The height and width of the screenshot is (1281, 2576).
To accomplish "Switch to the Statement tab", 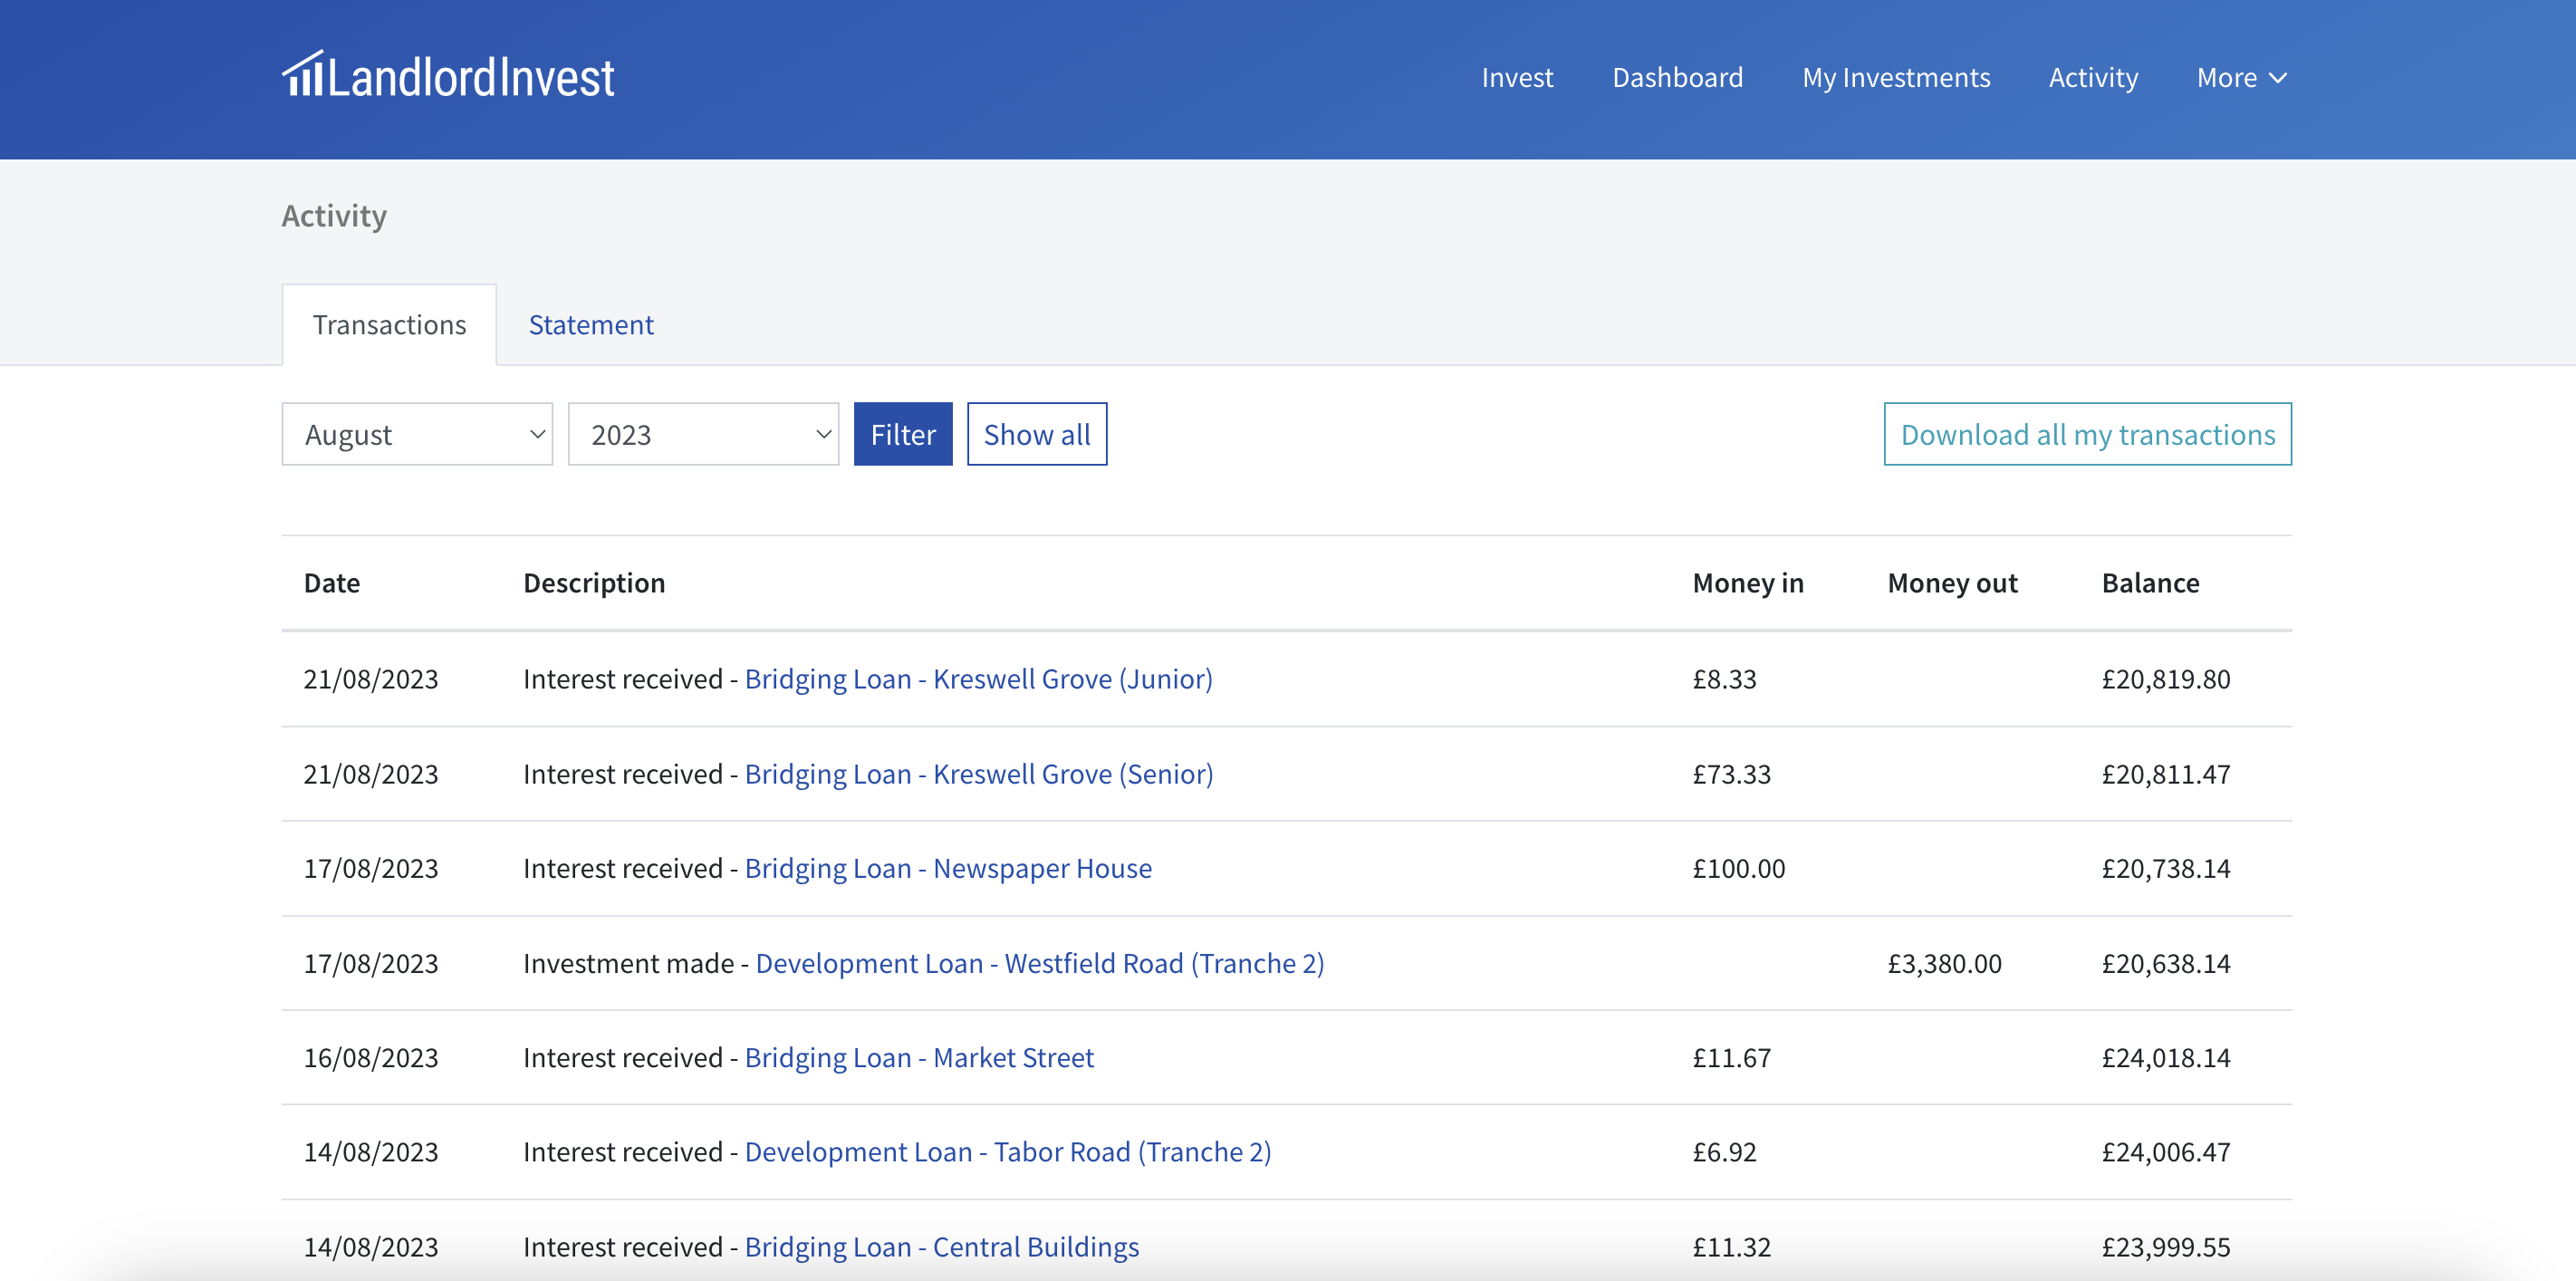I will click(x=591, y=325).
